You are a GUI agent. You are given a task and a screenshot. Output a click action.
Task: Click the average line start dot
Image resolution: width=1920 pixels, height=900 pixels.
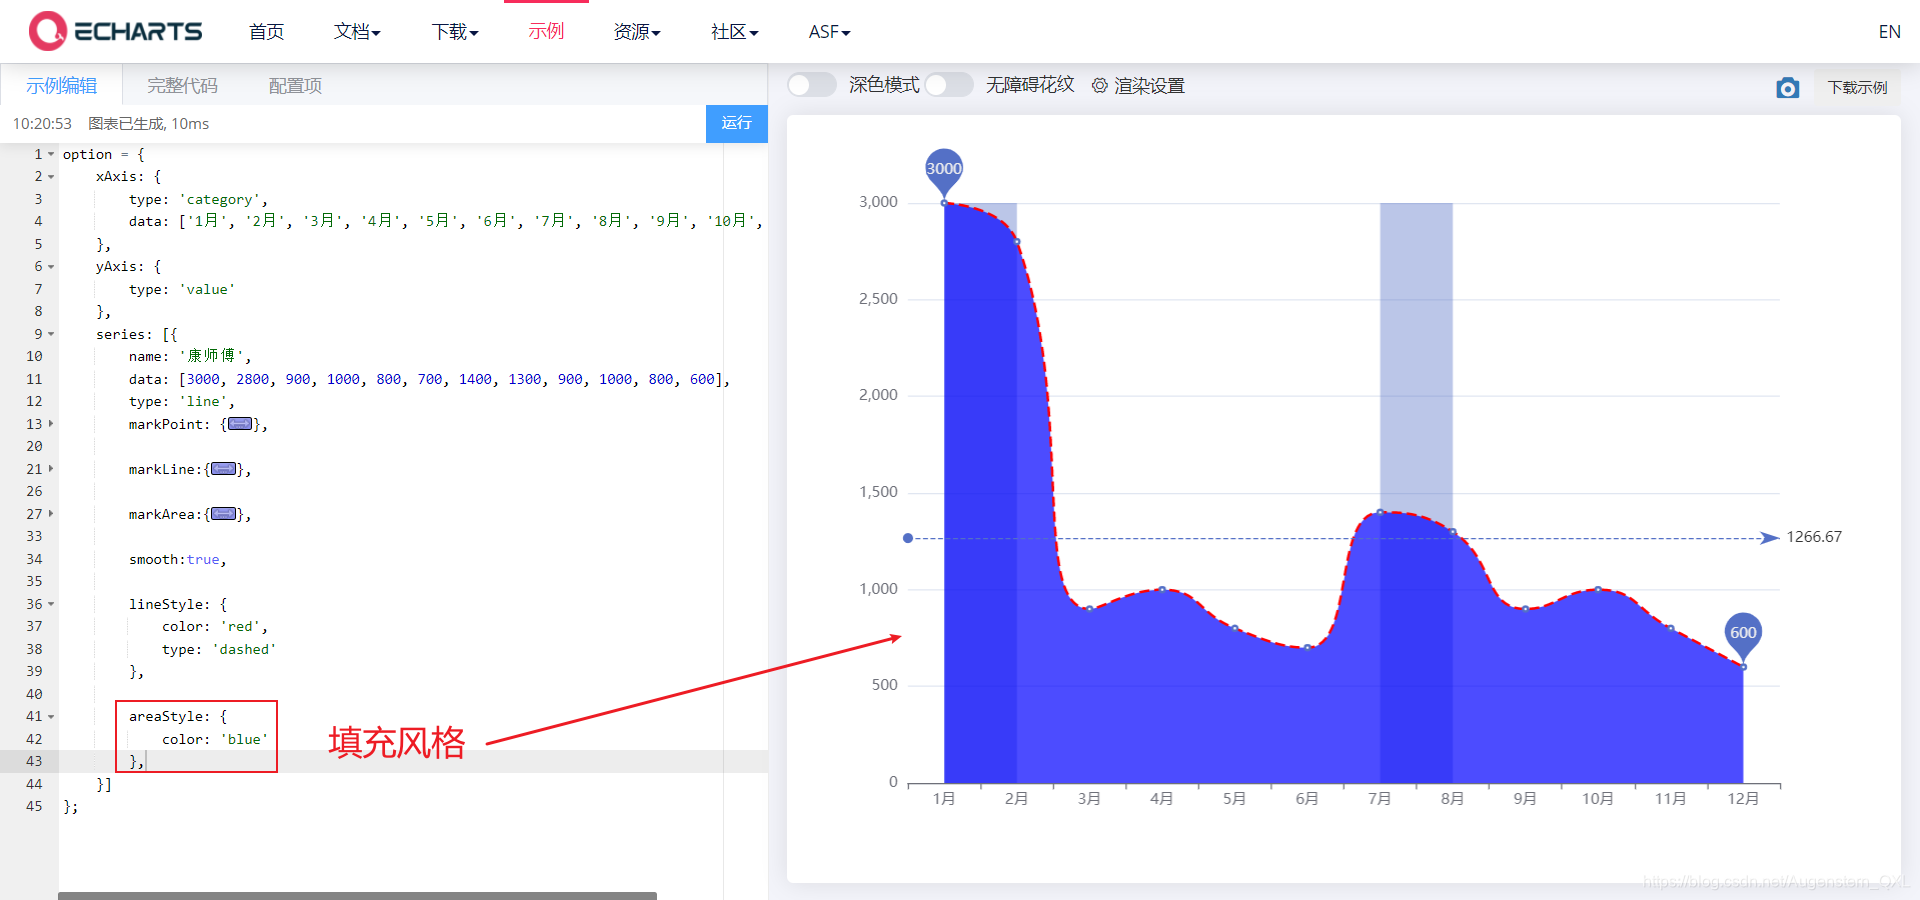(908, 538)
